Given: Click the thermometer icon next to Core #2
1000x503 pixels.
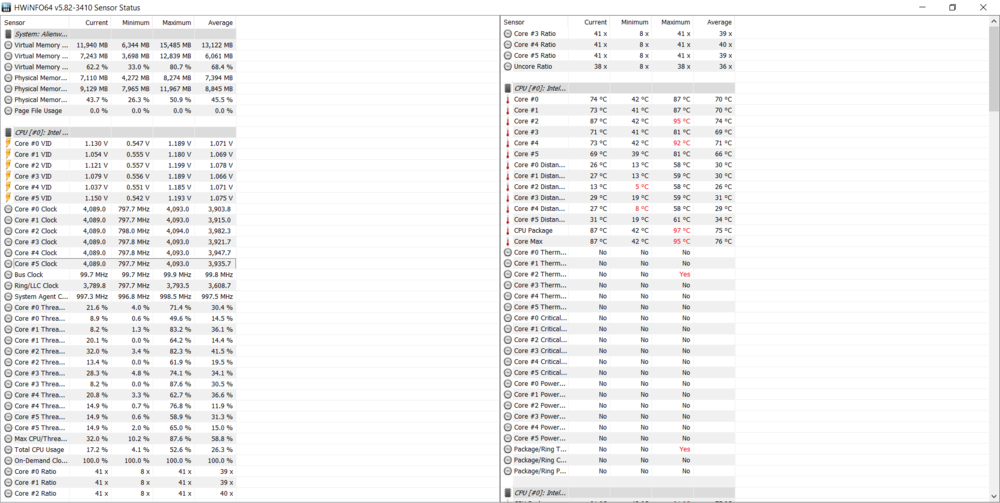Looking at the screenshot, I should coord(507,121).
